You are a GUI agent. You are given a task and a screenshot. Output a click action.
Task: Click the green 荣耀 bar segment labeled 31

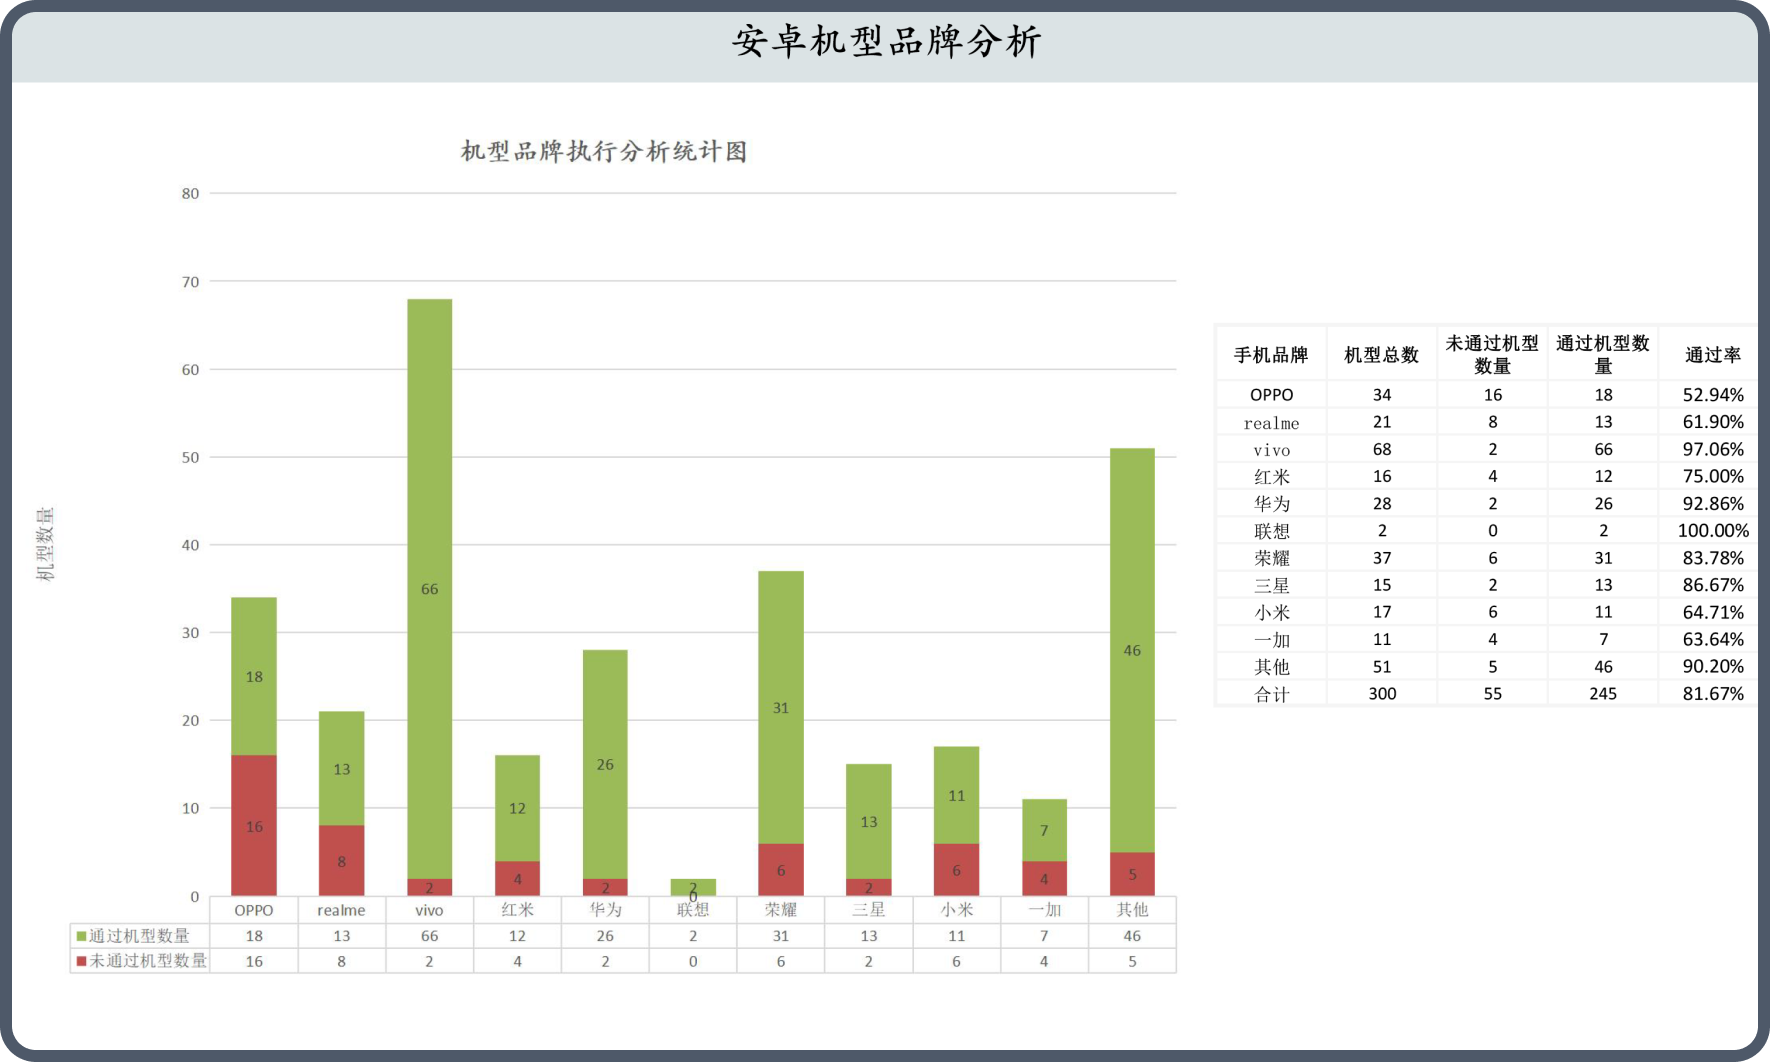click(x=780, y=707)
